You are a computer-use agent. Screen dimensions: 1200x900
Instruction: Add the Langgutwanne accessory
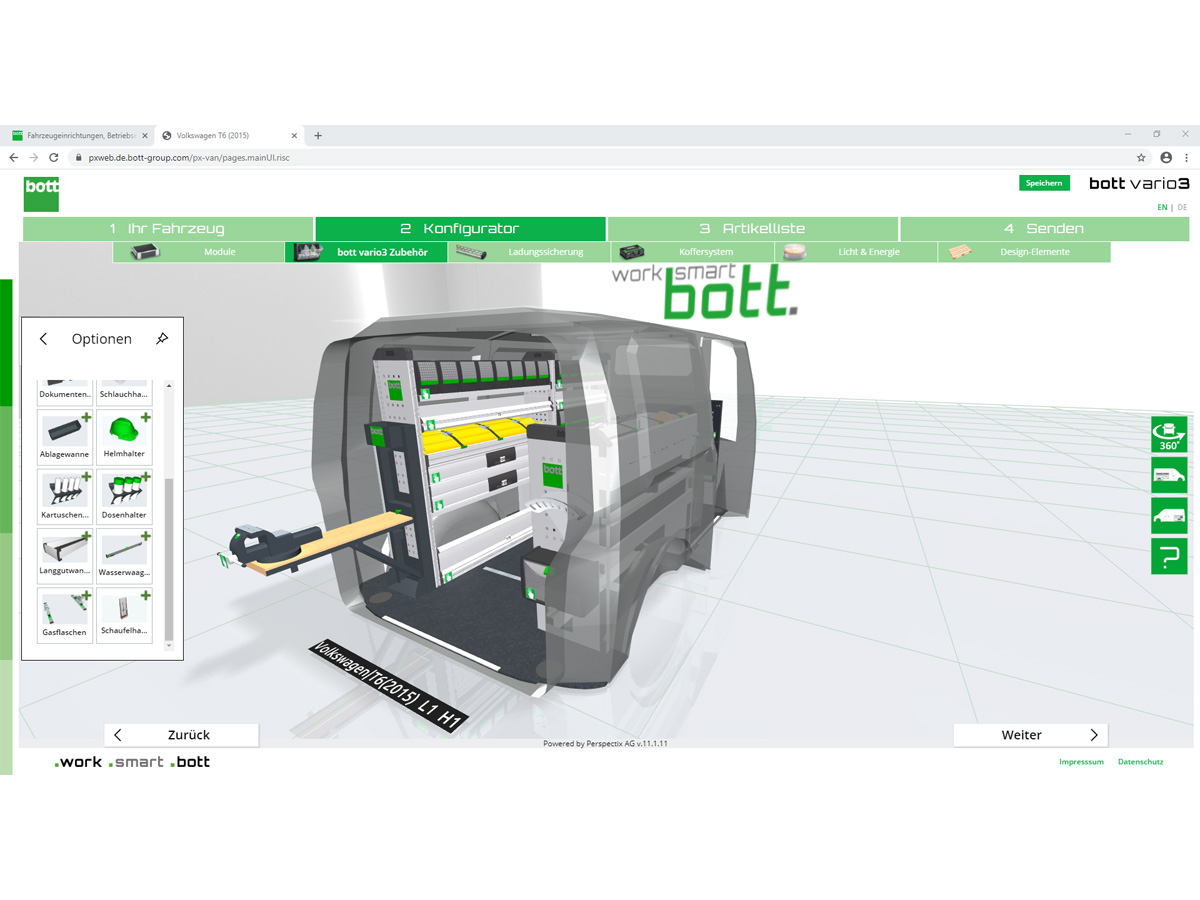(65, 555)
